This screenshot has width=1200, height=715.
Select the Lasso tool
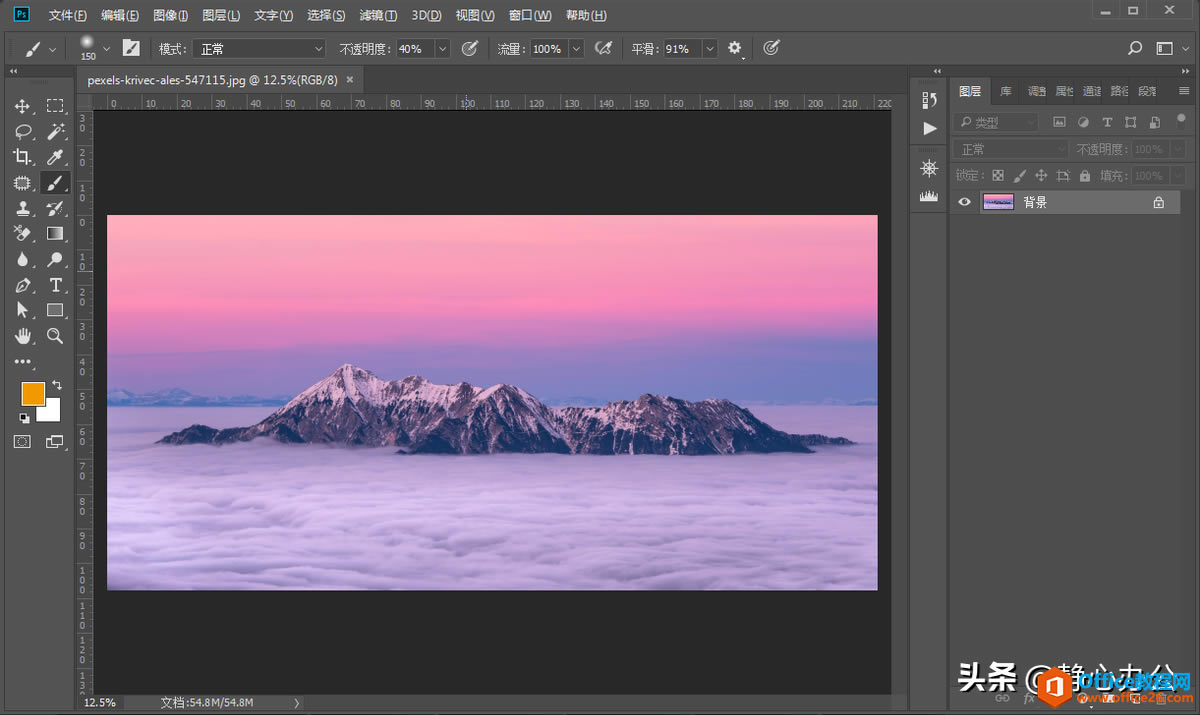(x=22, y=131)
